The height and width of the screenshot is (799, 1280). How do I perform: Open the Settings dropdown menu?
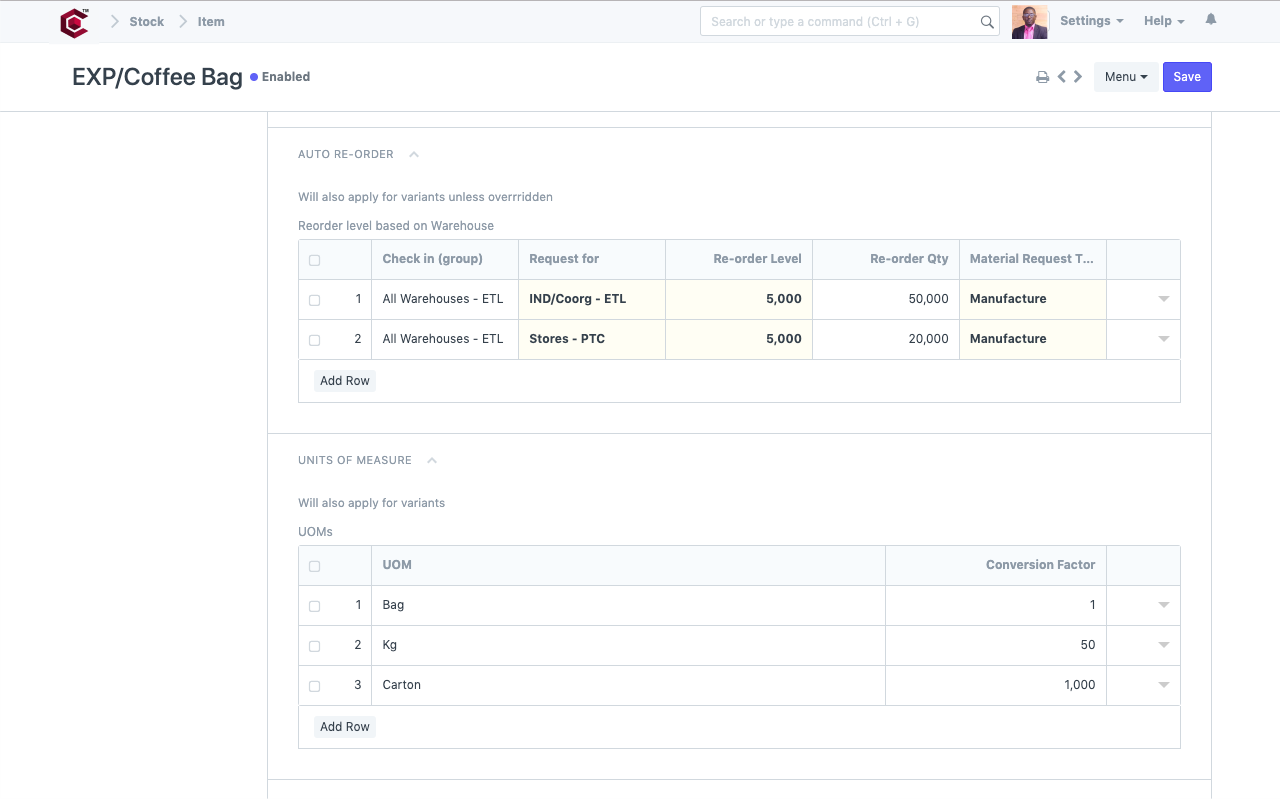tap(1090, 20)
